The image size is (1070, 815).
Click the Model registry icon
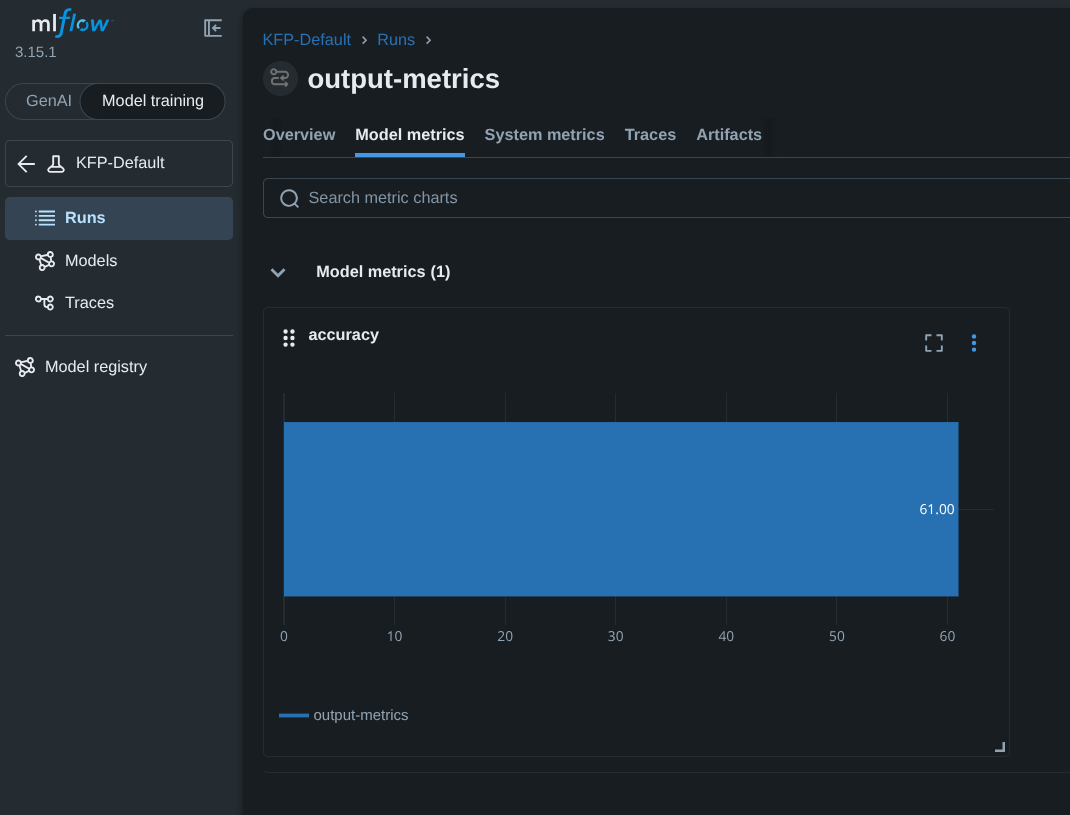[25, 367]
